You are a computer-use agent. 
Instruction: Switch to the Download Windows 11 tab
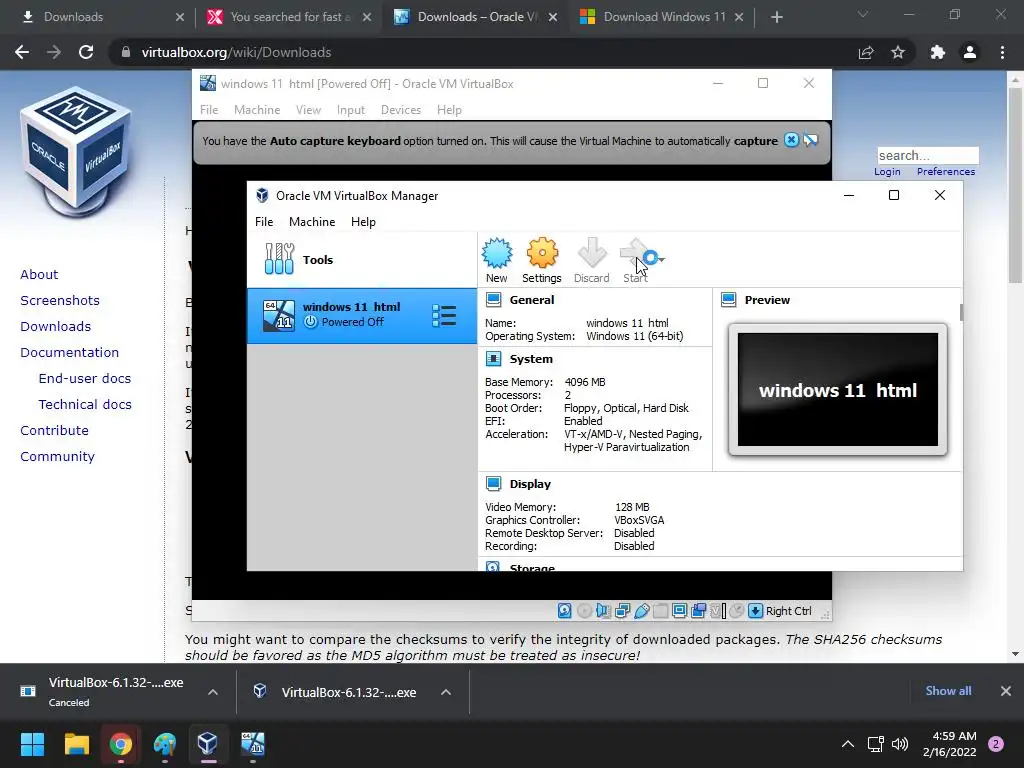(663, 17)
